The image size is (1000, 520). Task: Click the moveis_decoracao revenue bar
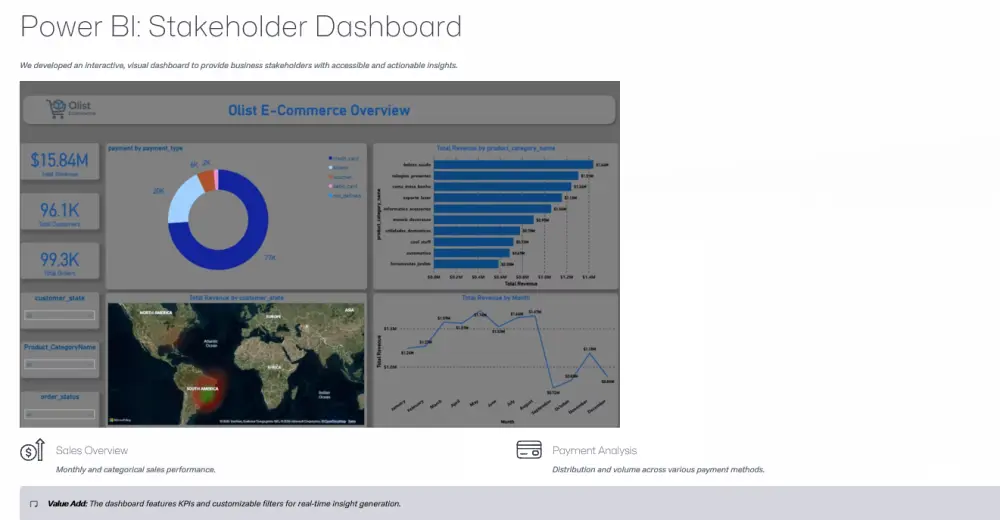(484, 219)
